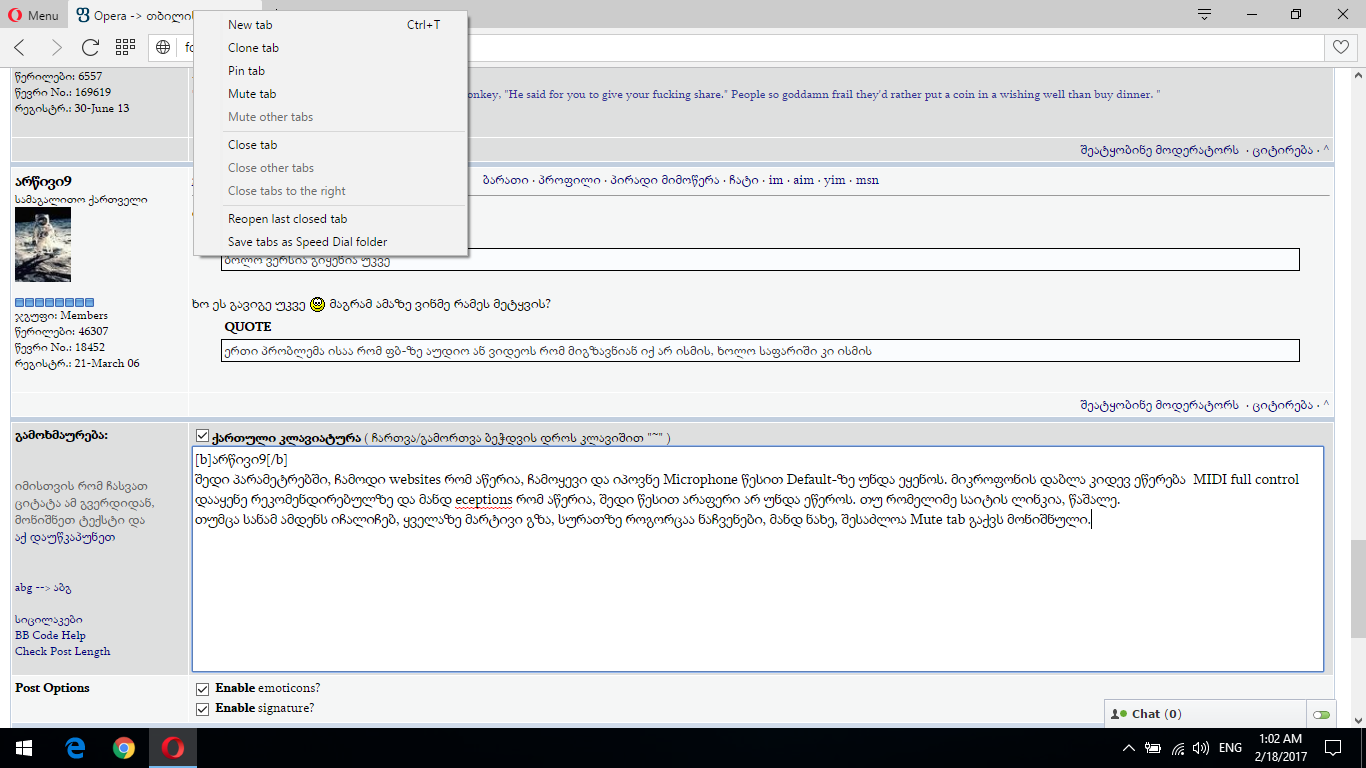Viewport: 1366px width, 768px height.
Task: Open the Opera Menu button
Action: pos(34,15)
